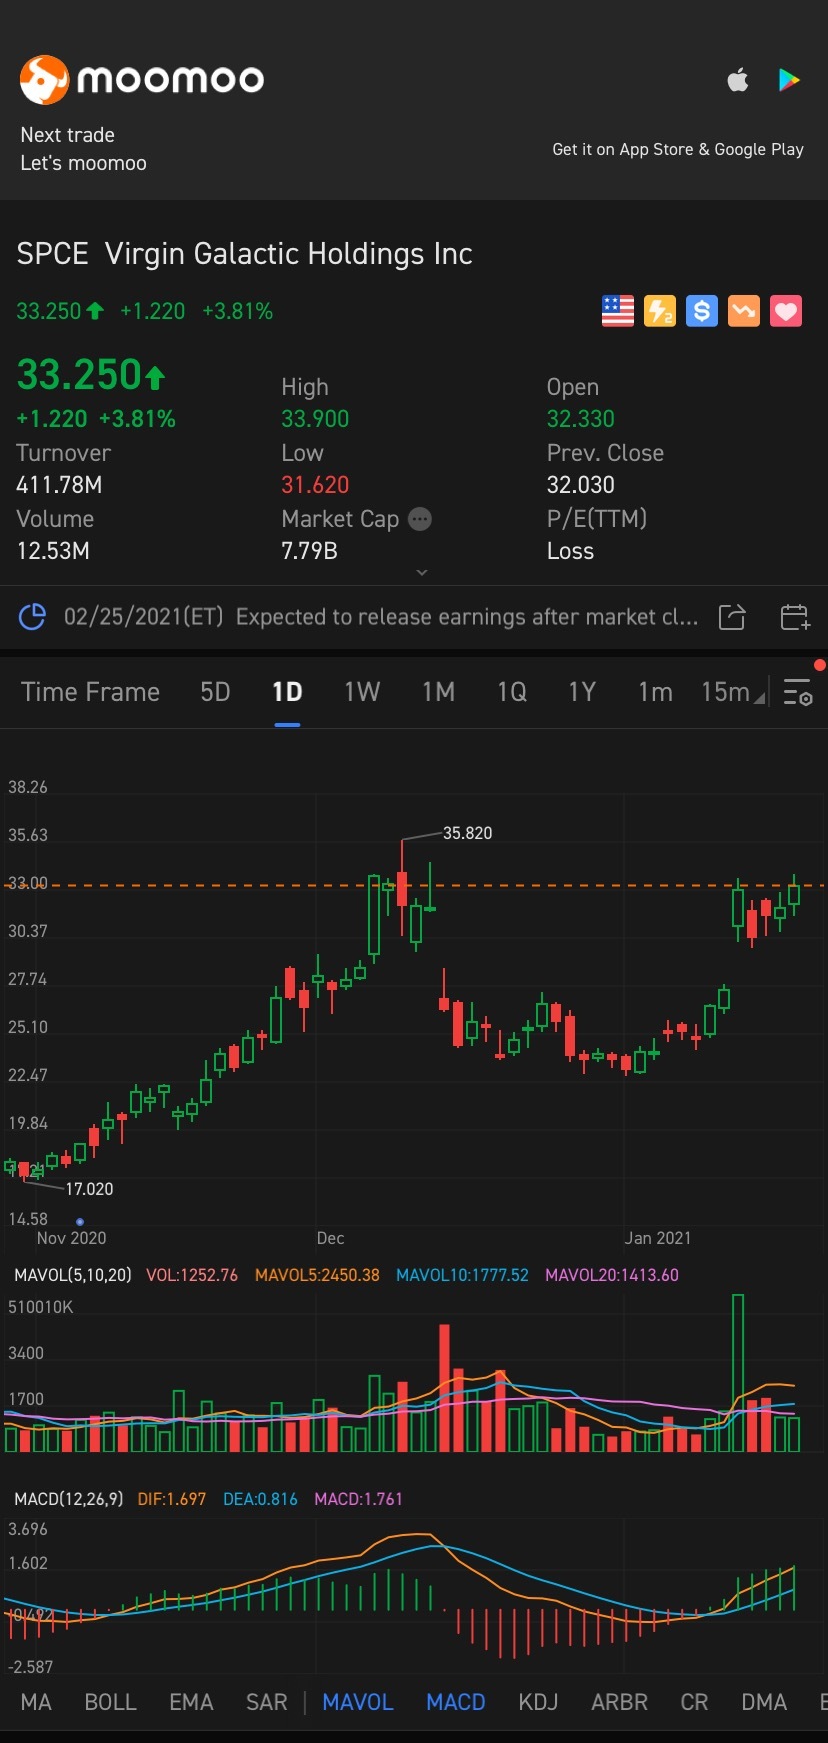Viewport: 828px width, 1743px height.
Task: Tap the 17.020 low price label
Action: (x=89, y=1189)
